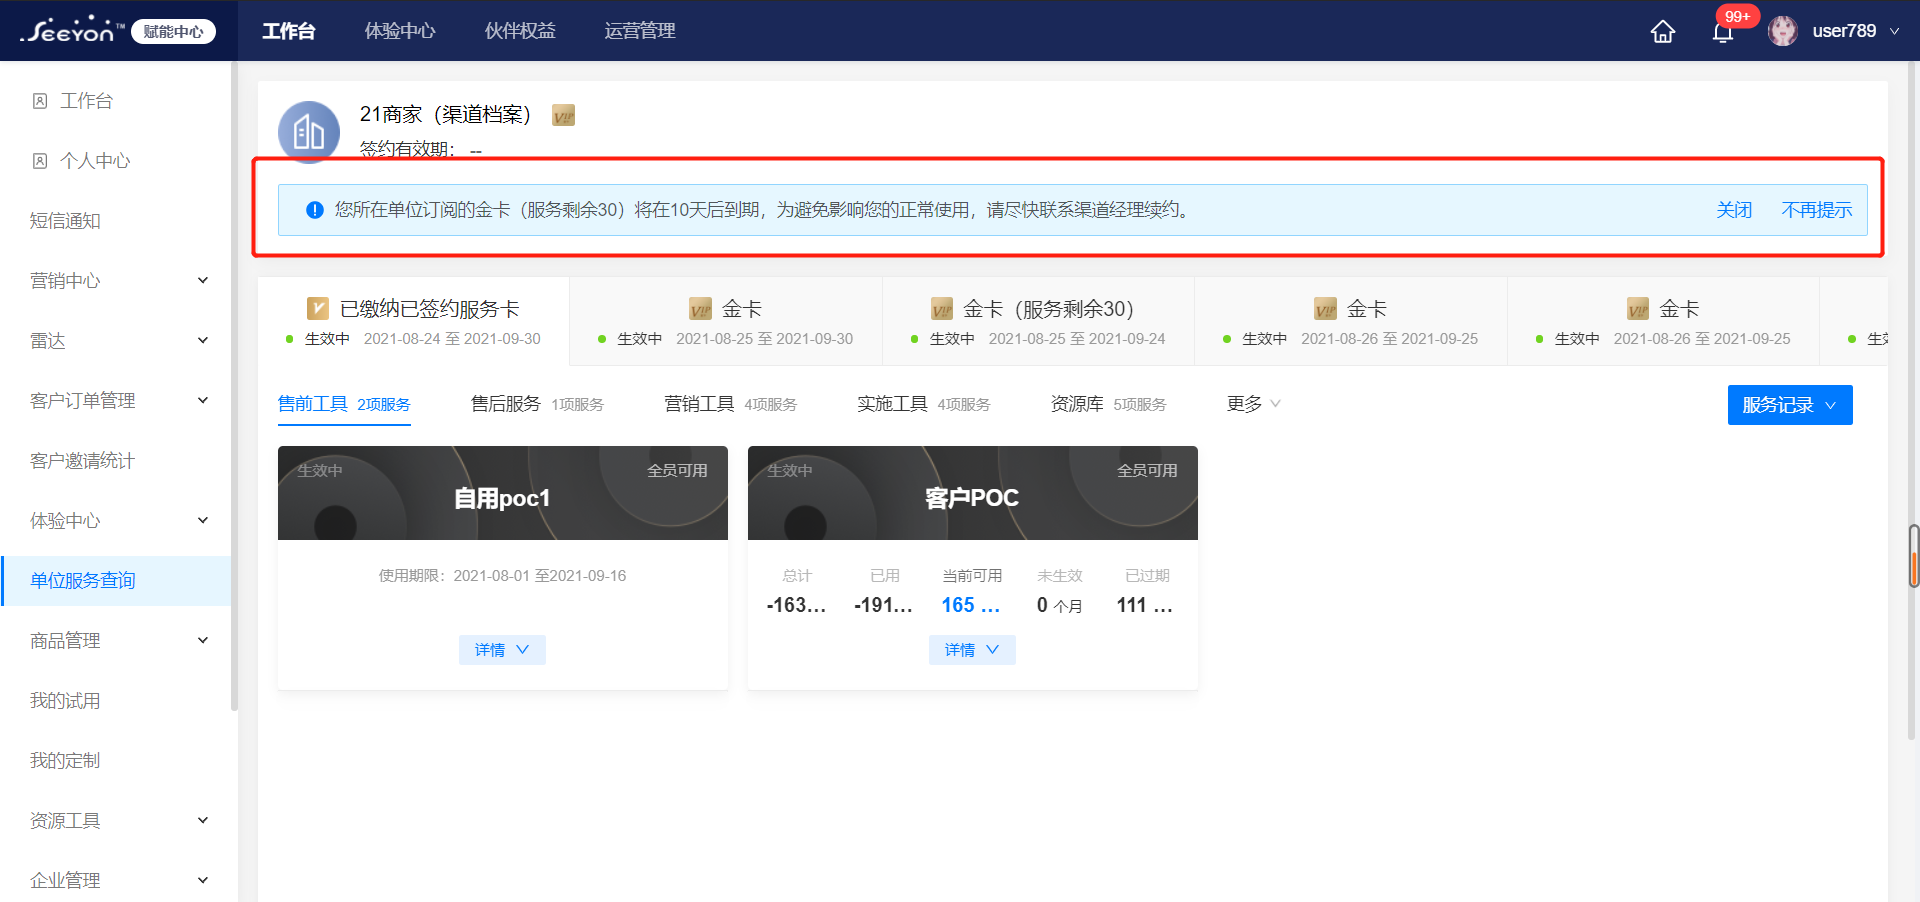
Task: Click the 已过期 value 111
Action: [1145, 605]
